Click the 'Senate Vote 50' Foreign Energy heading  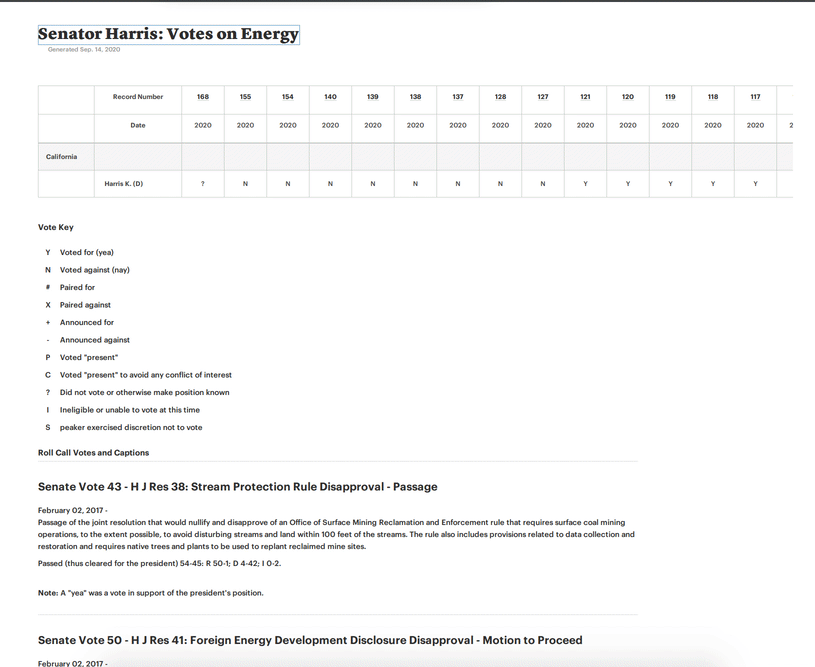click(x=310, y=640)
